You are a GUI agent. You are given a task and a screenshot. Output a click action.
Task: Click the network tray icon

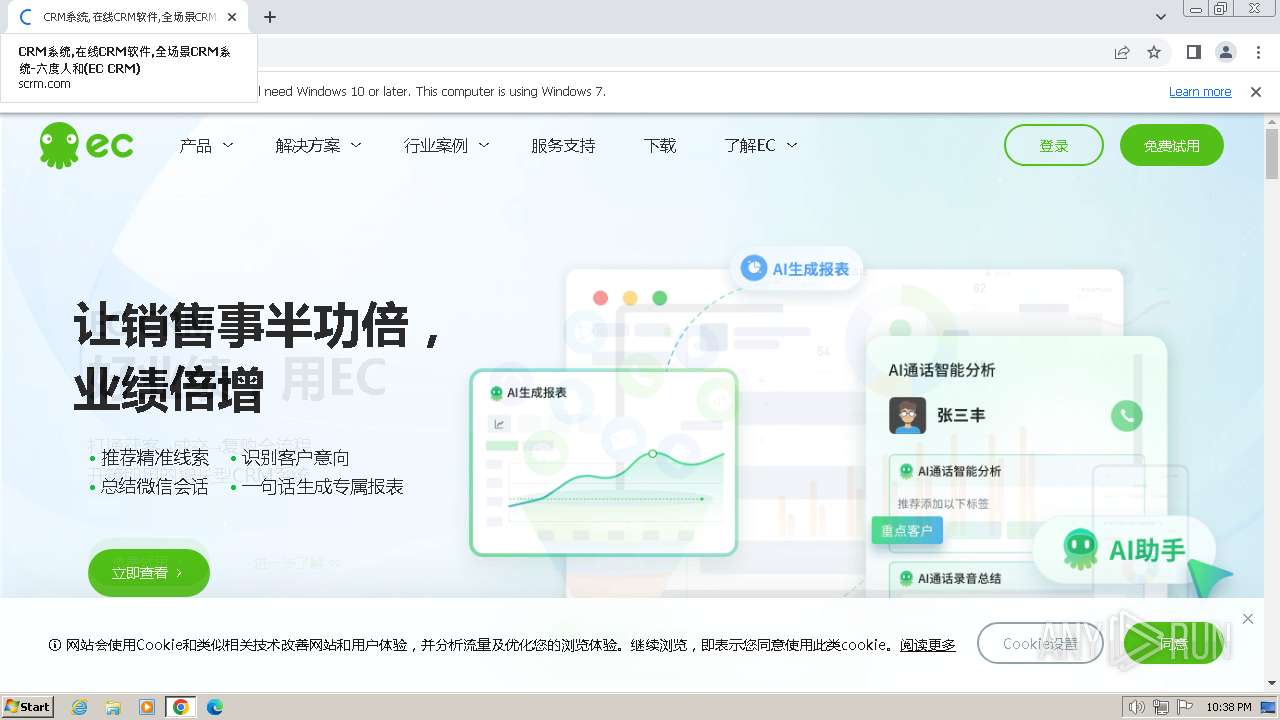(x=1161, y=707)
